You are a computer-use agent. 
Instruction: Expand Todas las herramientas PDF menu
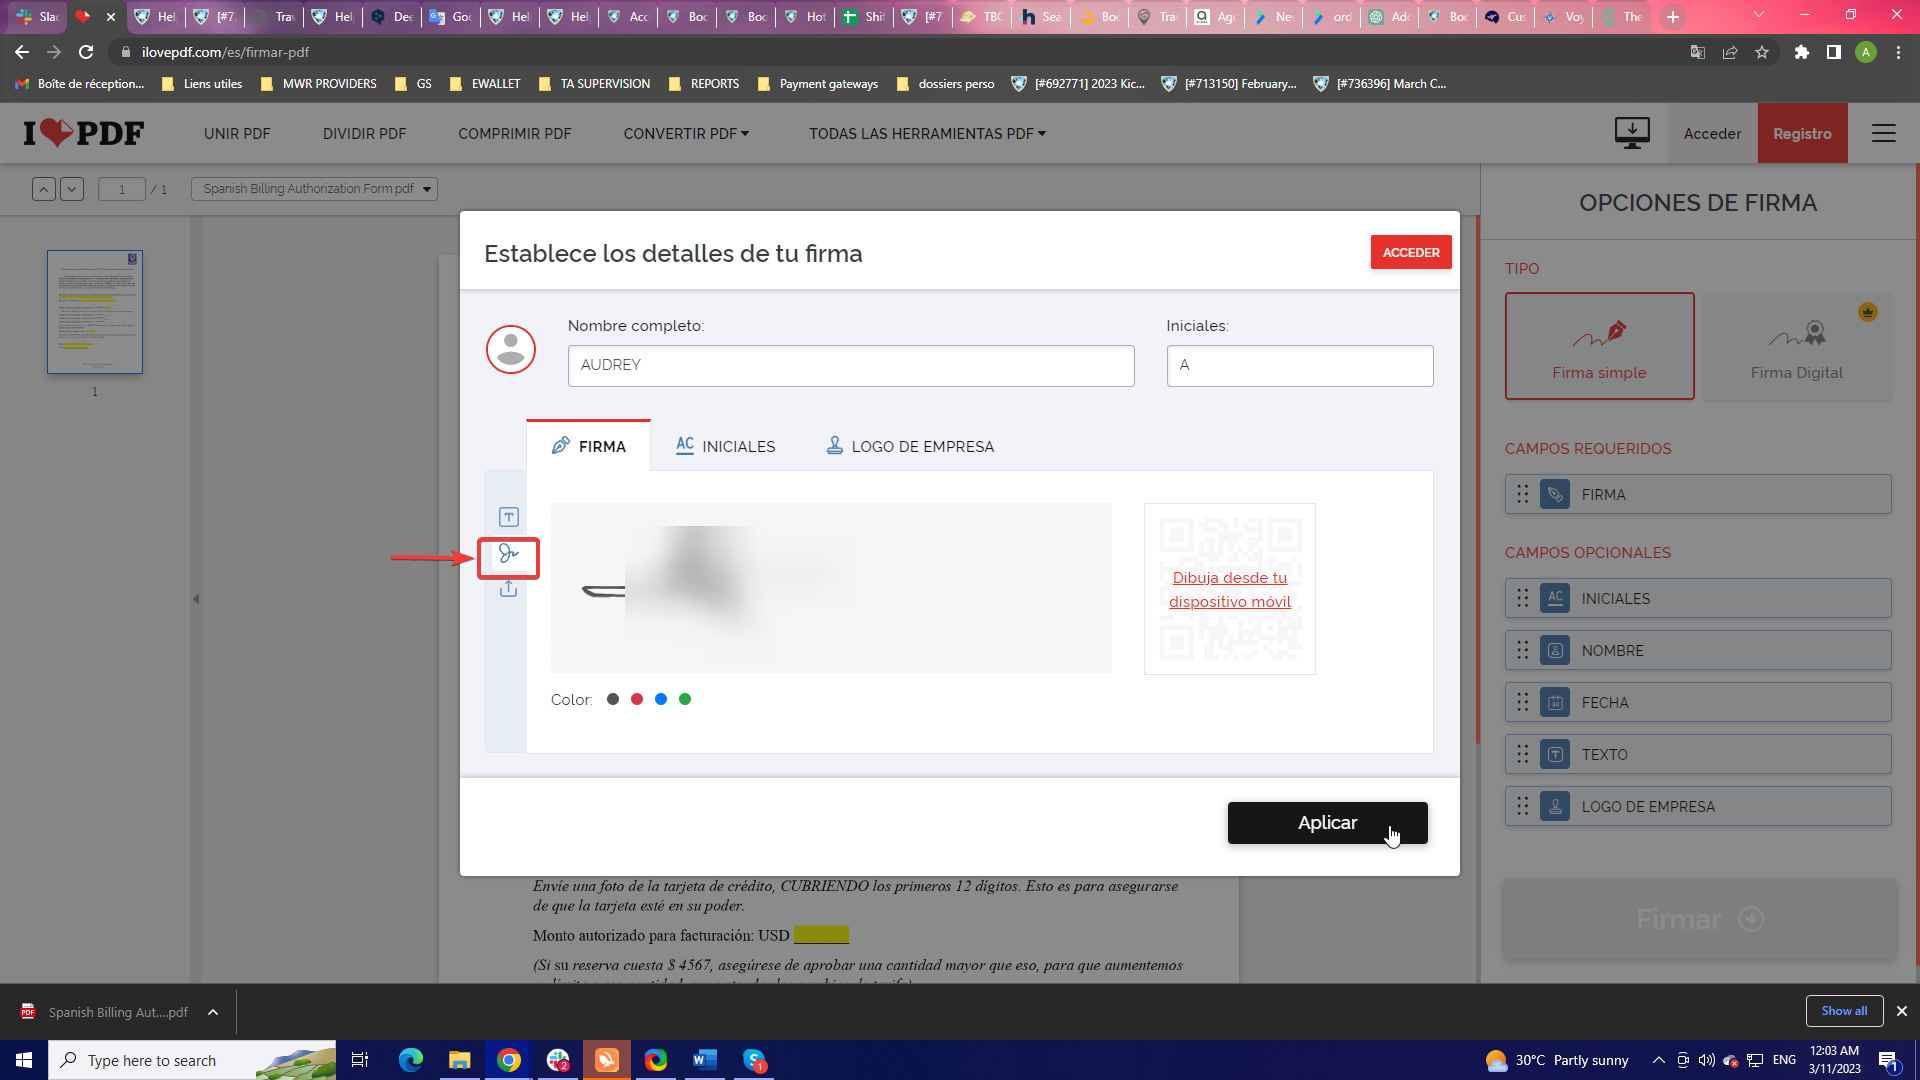(927, 134)
